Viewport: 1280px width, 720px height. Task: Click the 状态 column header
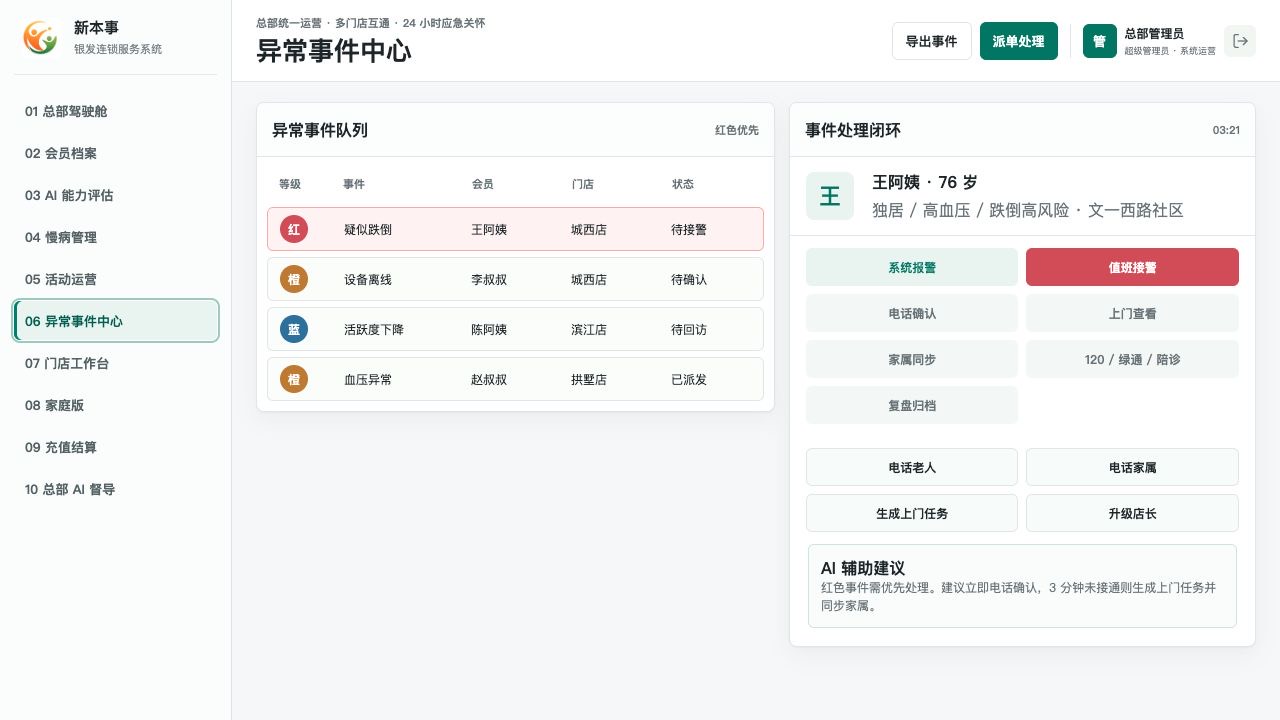pyautogui.click(x=683, y=184)
